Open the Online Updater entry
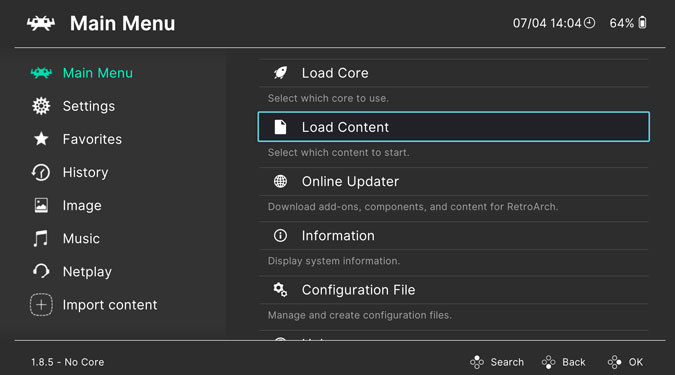Viewport: 675px width, 375px height. pos(454,181)
